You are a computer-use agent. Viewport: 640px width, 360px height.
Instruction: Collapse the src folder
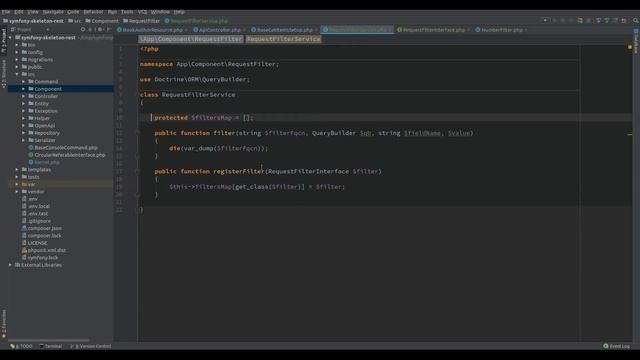click(17, 74)
